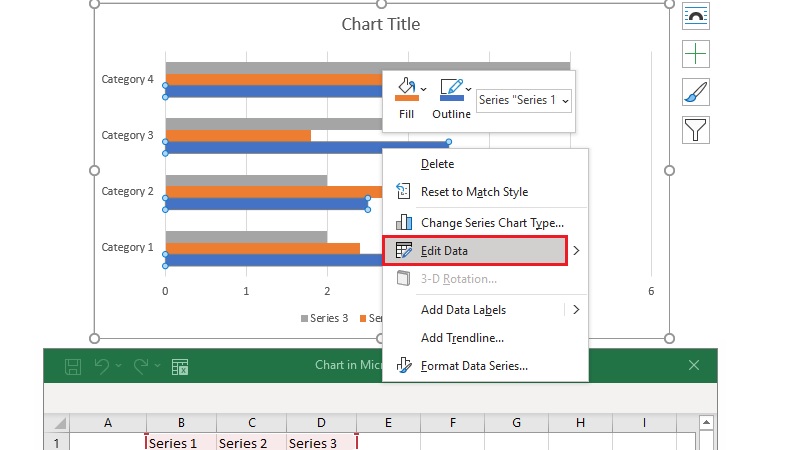Image resolution: width=800 pixels, height=450 pixels.
Task: Select the gray Series 3 bar in Category 2
Action: [246, 181]
